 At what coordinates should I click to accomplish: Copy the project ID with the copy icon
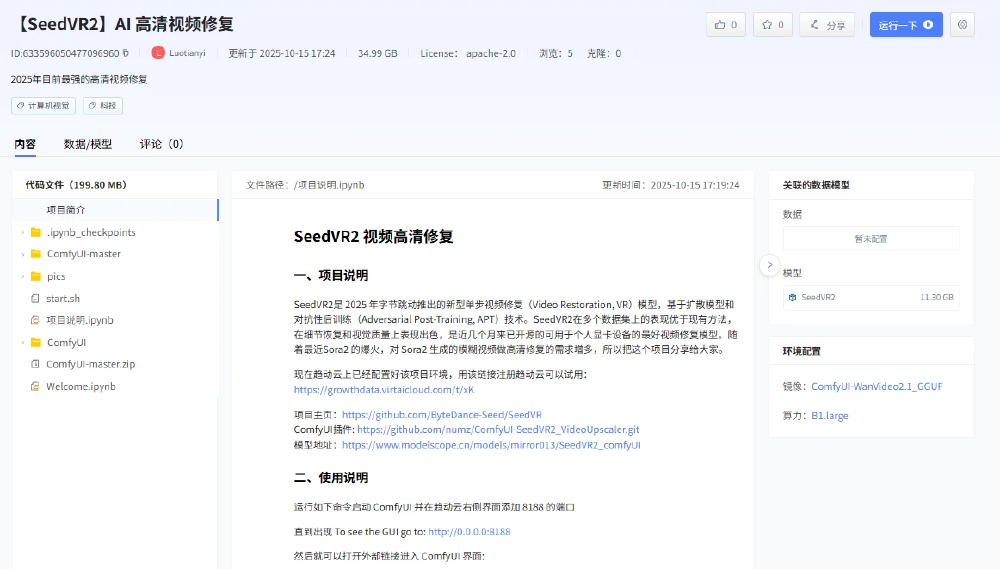tap(126, 53)
